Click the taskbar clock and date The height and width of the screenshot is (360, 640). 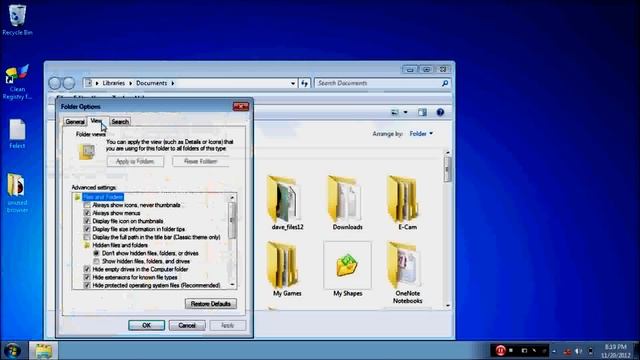[615, 351]
